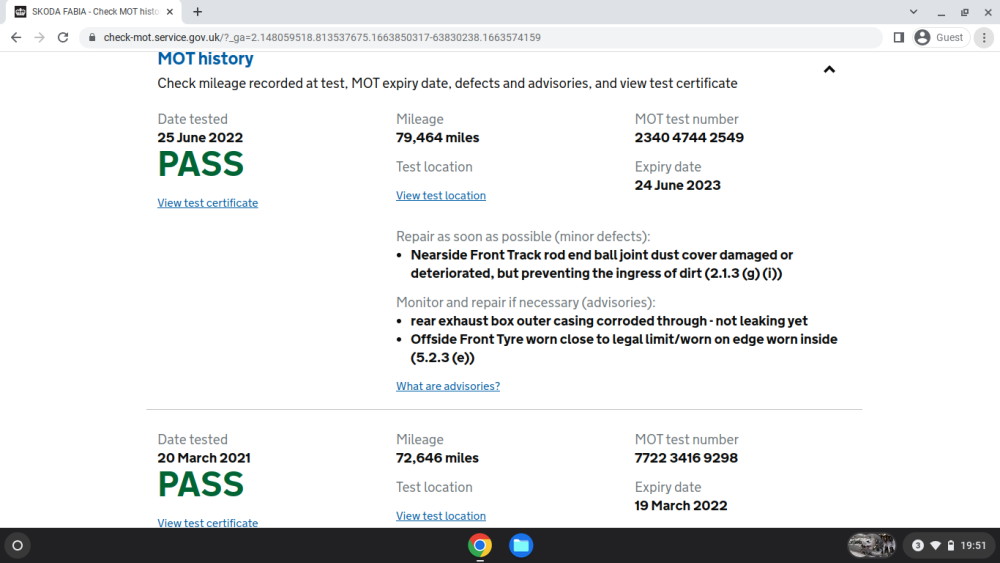
Task: Open the Guest profile menu
Action: tap(941, 38)
